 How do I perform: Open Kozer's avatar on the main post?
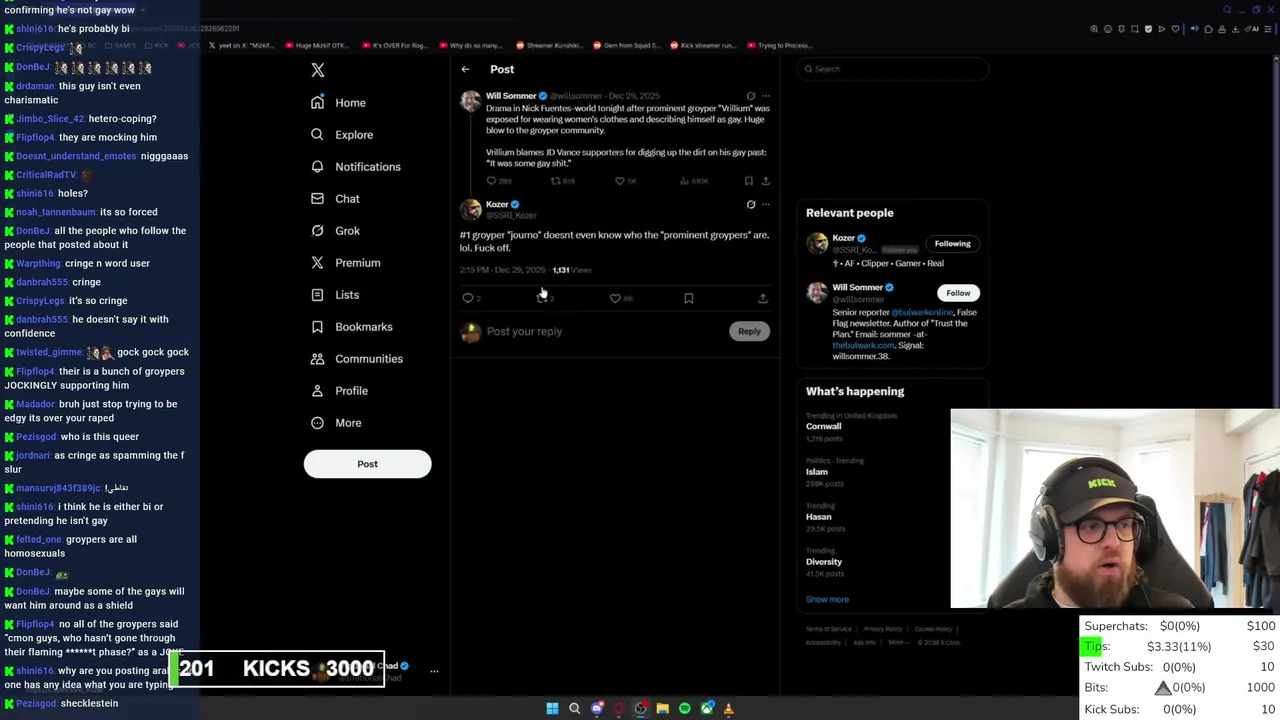[x=470, y=209]
